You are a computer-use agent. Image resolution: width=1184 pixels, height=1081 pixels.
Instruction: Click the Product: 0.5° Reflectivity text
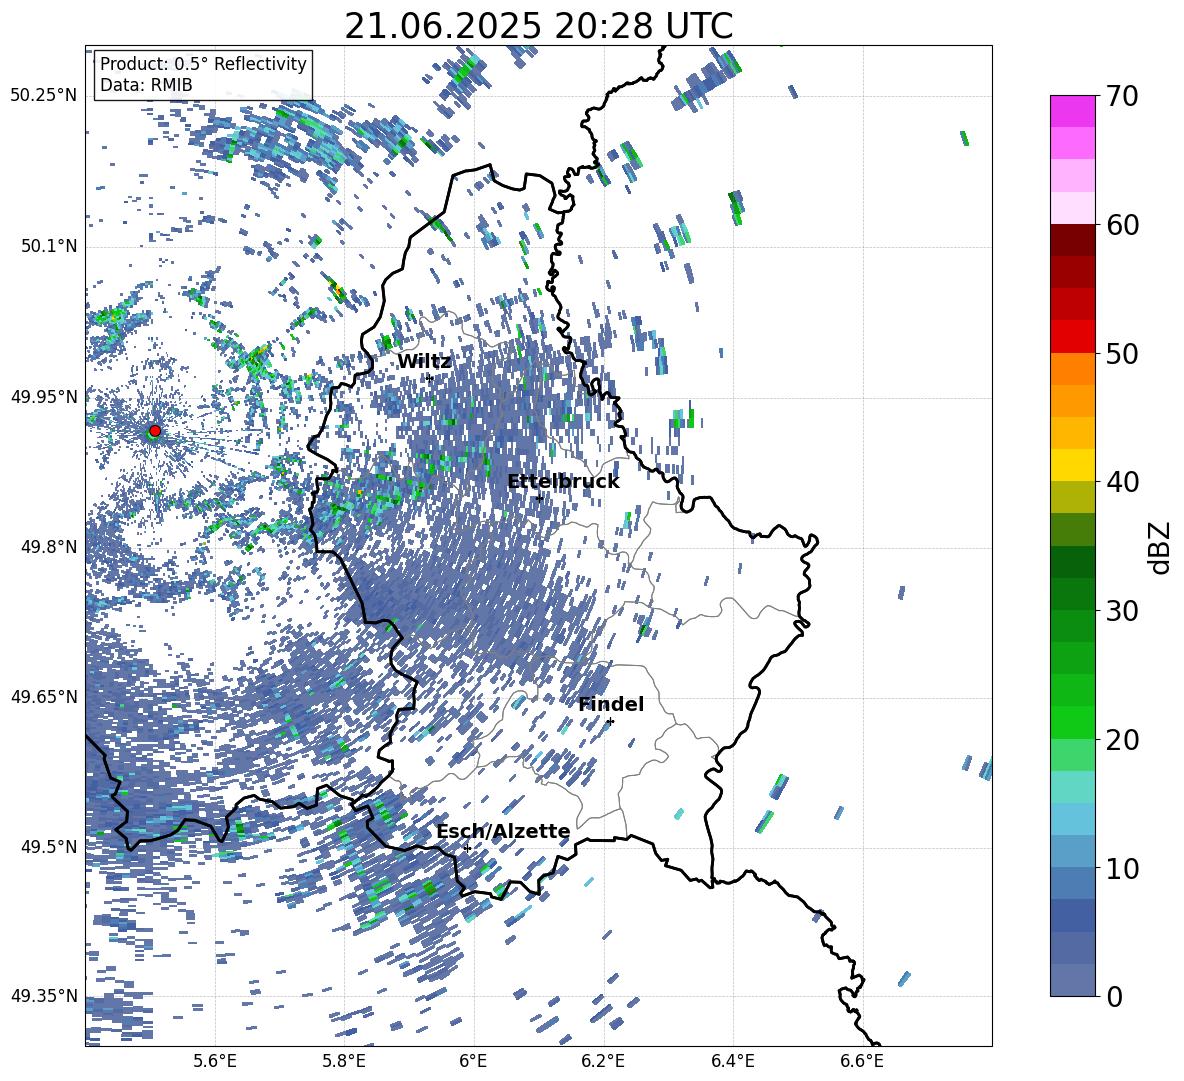tap(203, 64)
